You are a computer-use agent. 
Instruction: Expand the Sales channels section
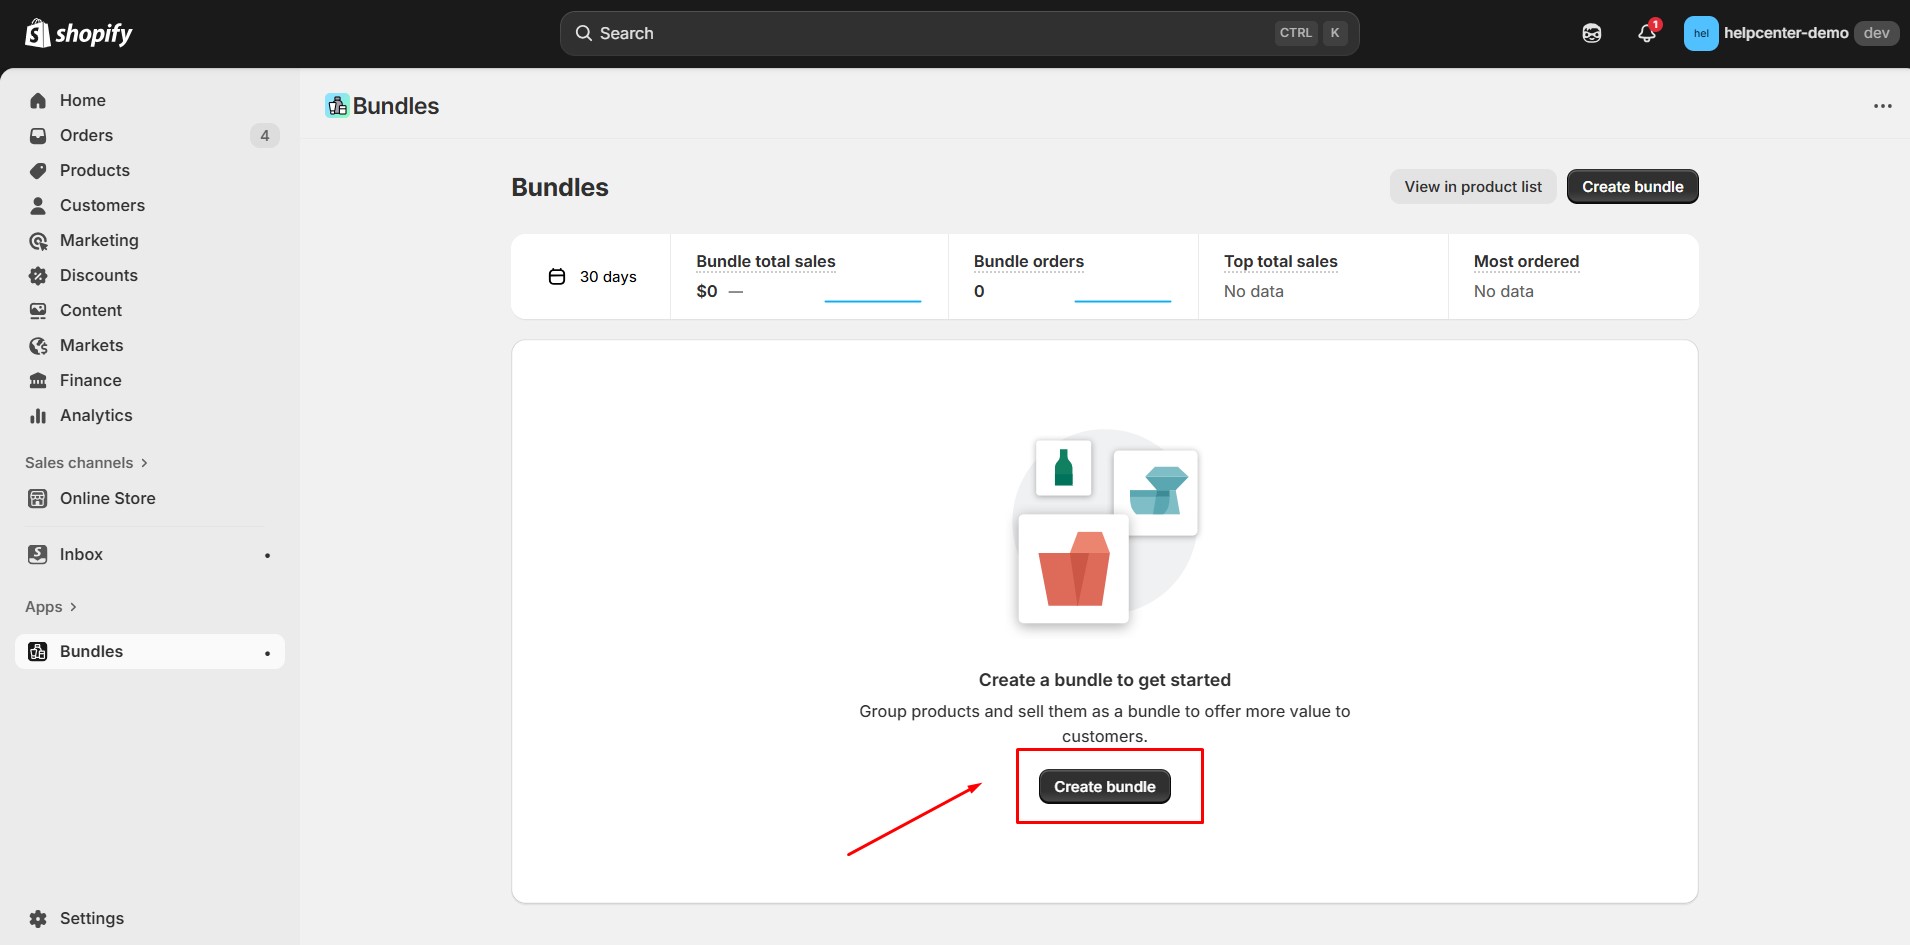click(86, 462)
